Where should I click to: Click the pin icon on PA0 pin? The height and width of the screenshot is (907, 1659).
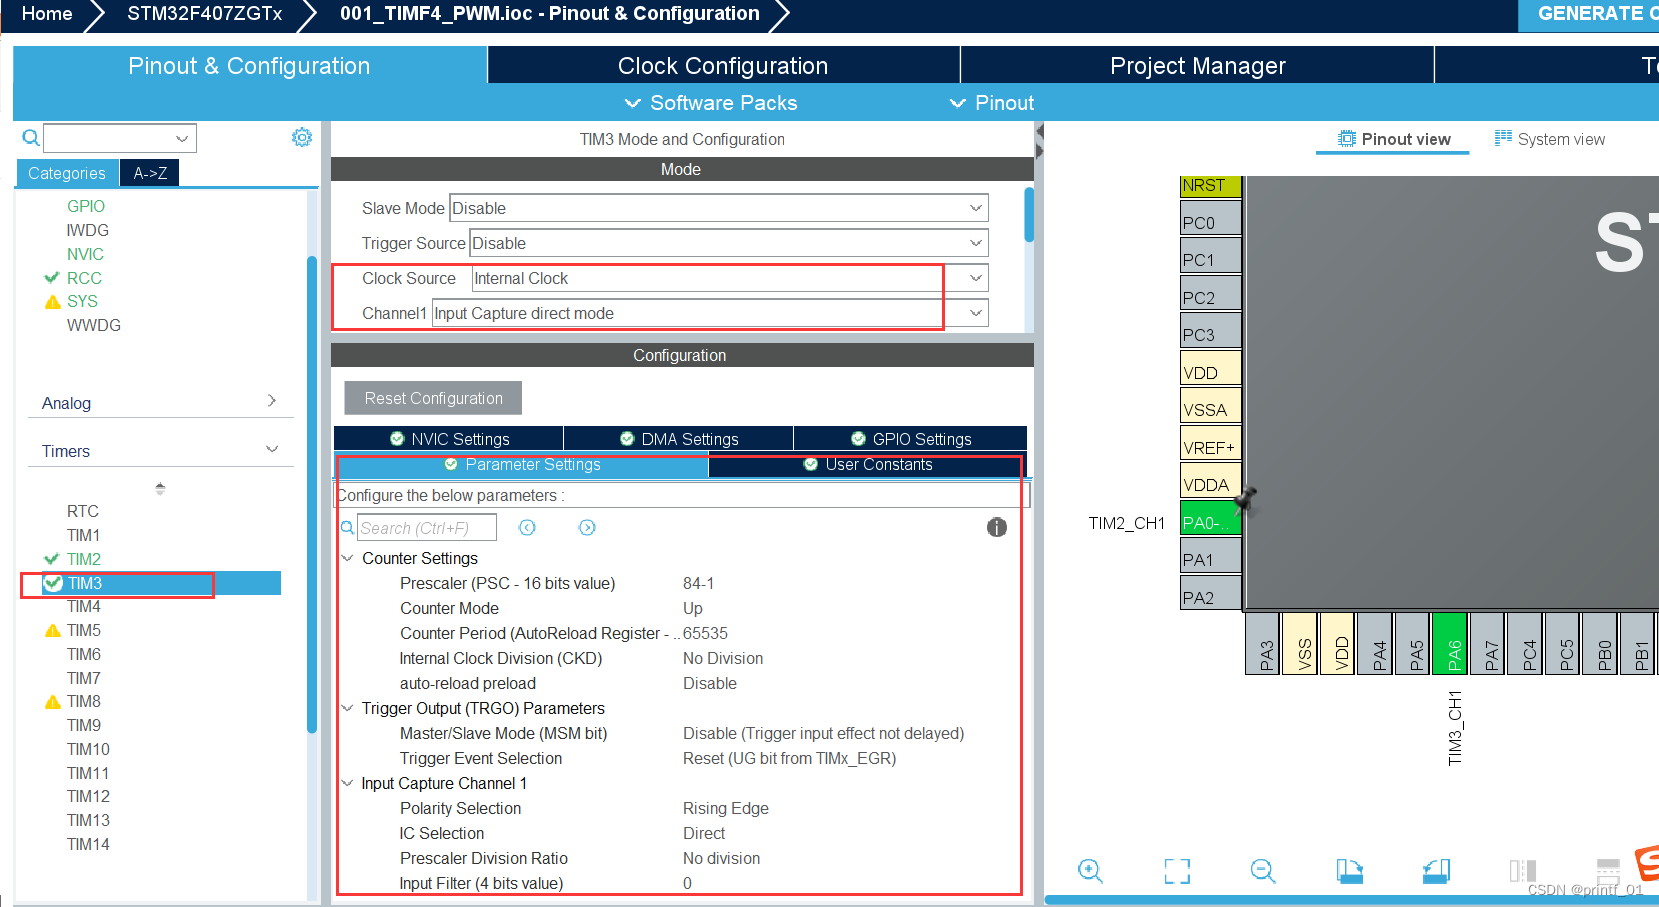[x=1244, y=499]
